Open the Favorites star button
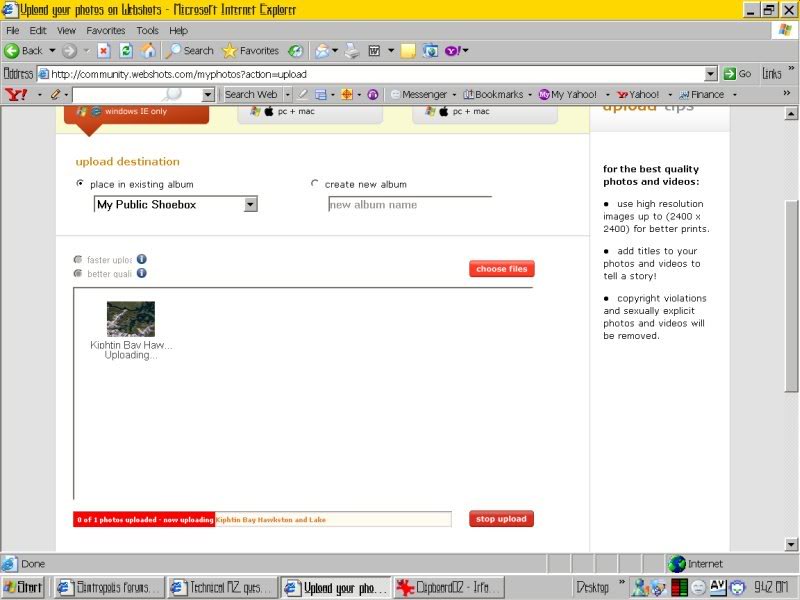This screenshot has height=600, width=800. point(250,50)
